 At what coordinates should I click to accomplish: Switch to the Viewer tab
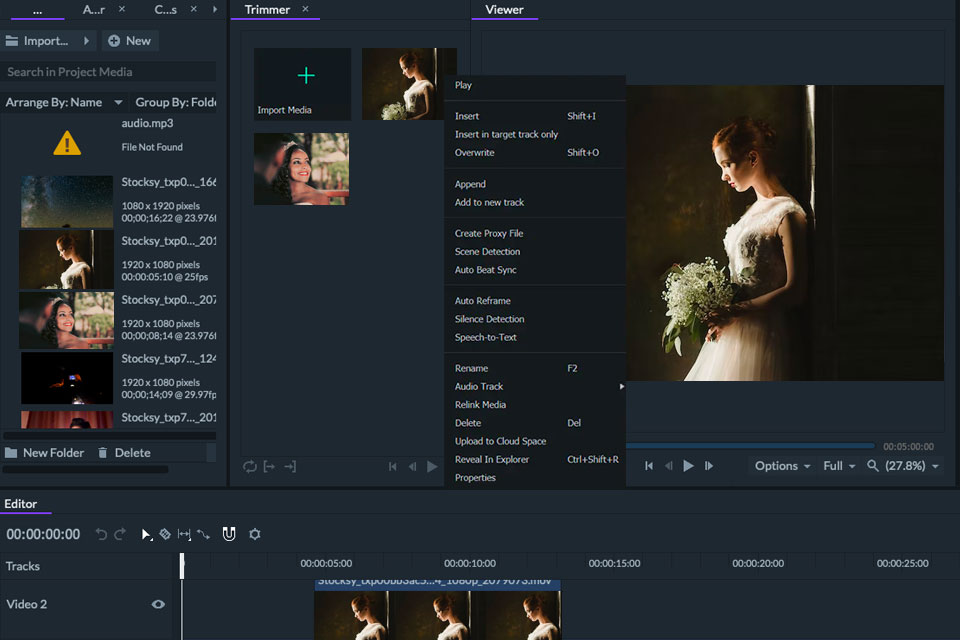504,10
